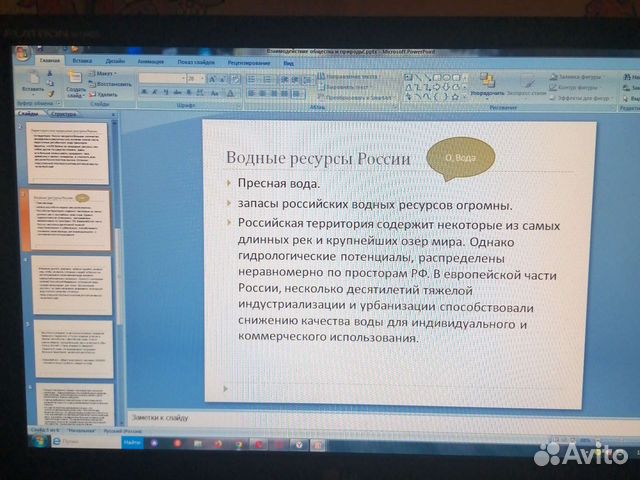This screenshot has width=640, height=480.
Task: Select the Rectangle shape in gallery
Action: click(x=437, y=77)
